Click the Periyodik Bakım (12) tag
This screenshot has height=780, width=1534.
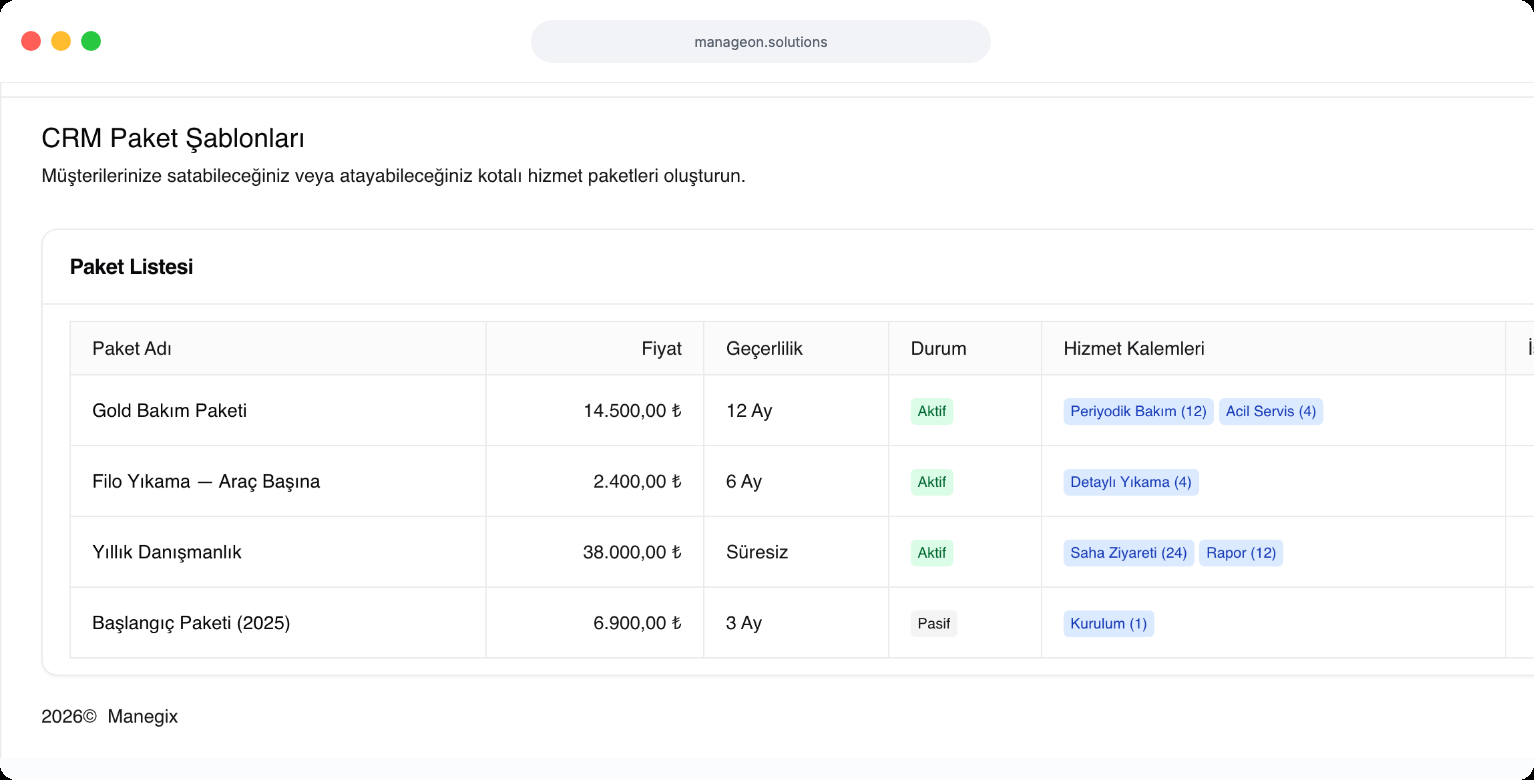(x=1138, y=411)
